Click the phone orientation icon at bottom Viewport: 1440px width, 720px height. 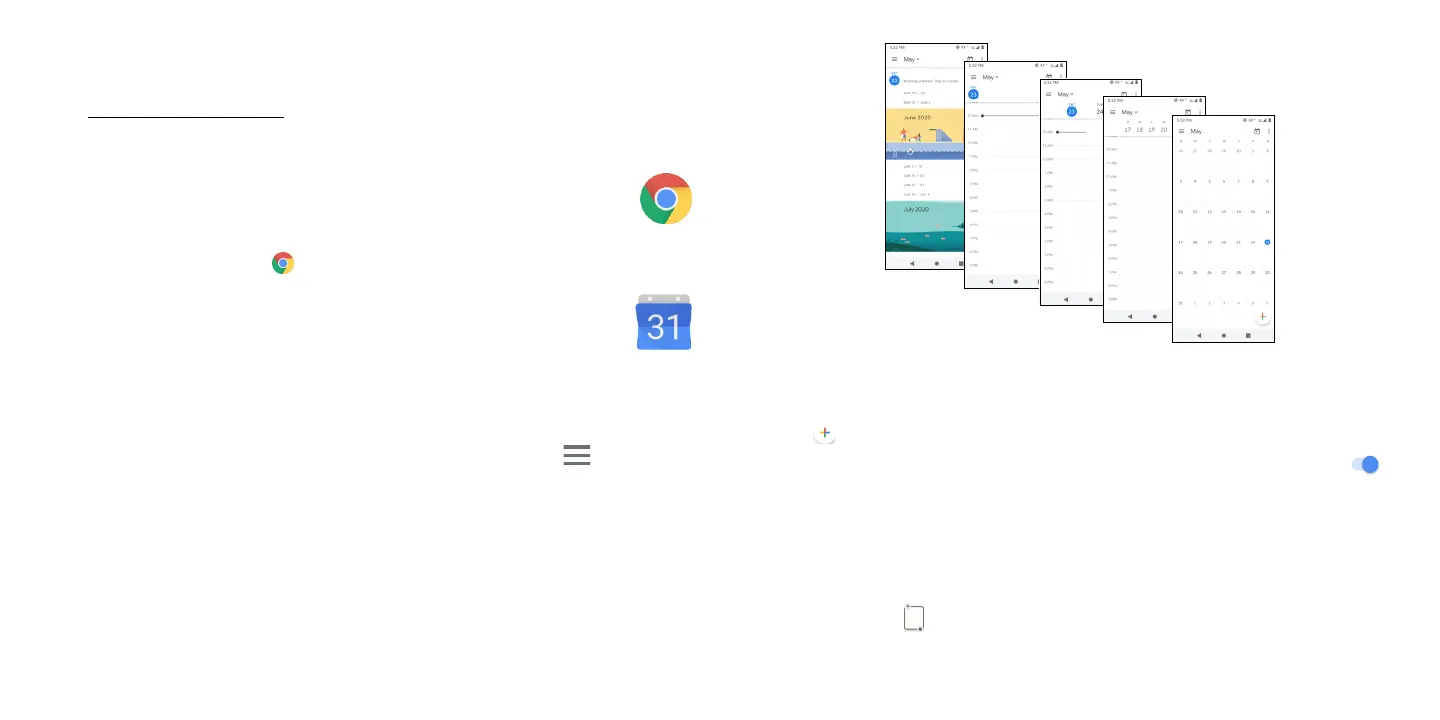(x=912, y=618)
